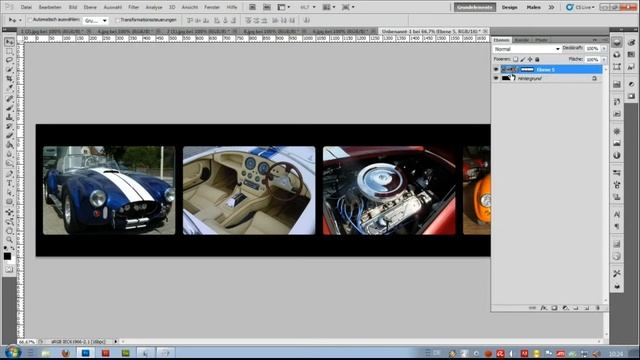Open the Ansicht menu
Image resolution: width=640 pixels, height=360 pixels.
point(189,7)
